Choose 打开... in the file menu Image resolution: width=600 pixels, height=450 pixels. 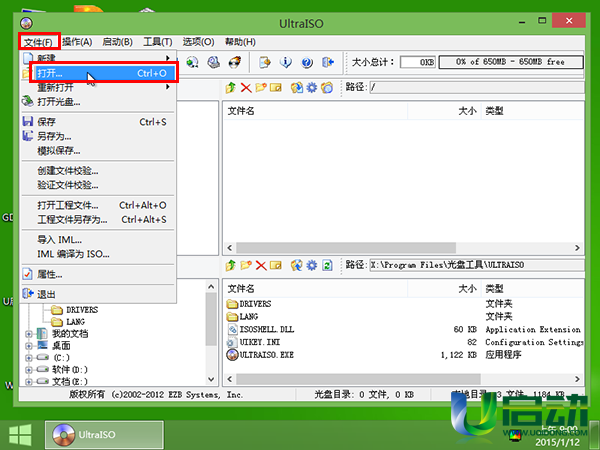[x=104, y=73]
